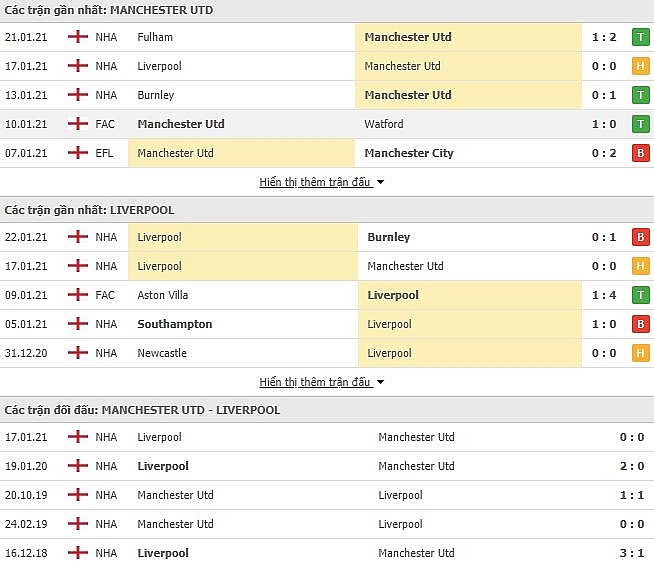Click England flag on Newcastle row

[x=78, y=353]
